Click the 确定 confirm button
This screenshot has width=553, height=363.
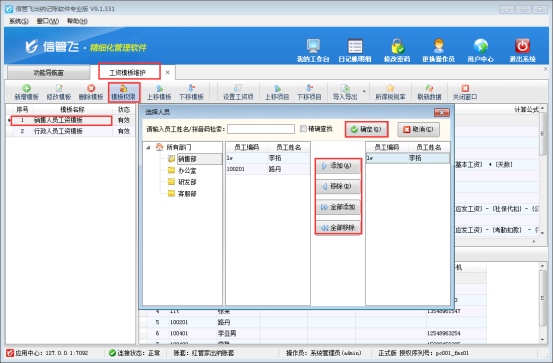pyautogui.click(x=366, y=129)
